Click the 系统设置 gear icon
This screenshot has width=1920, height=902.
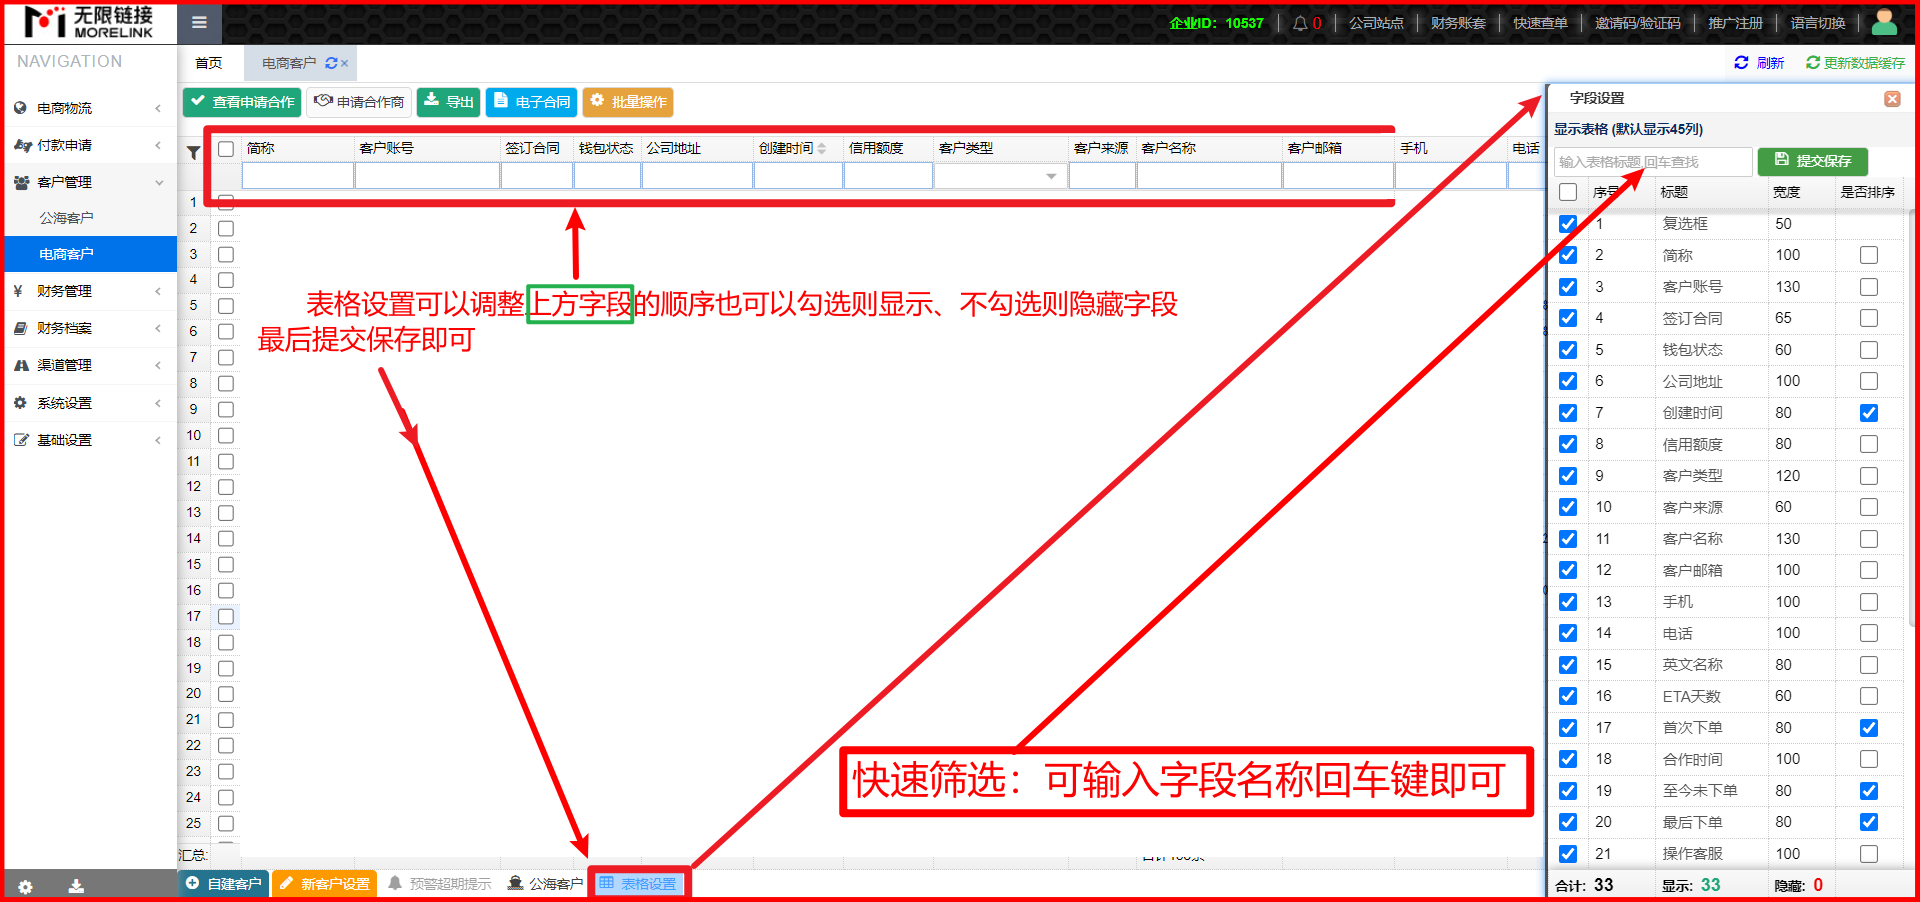[20, 403]
